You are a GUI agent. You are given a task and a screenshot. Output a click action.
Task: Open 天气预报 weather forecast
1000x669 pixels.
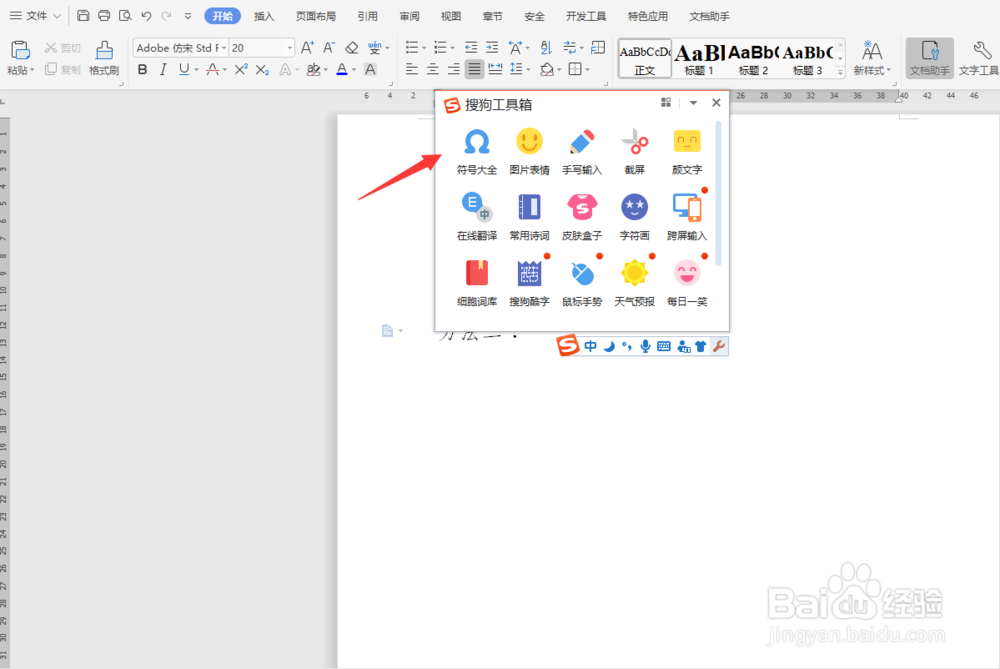pos(635,283)
